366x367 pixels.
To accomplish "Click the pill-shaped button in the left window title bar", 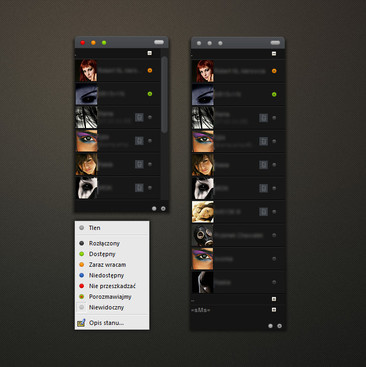I will click(159, 42).
